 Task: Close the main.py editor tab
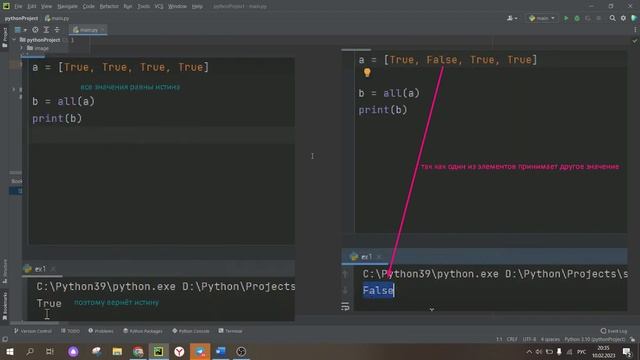coord(102,30)
